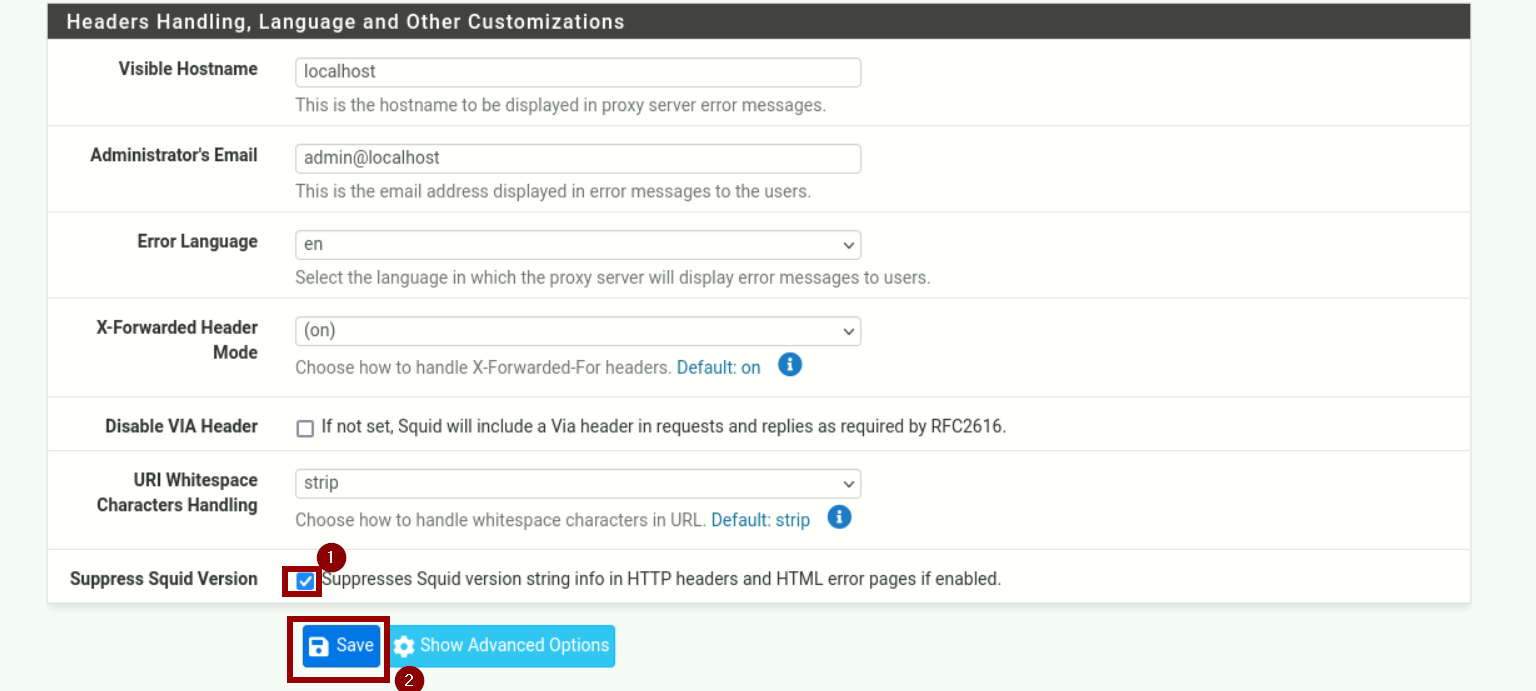Click the 'Default: on' link
The height and width of the screenshot is (691, 1536).
click(718, 368)
